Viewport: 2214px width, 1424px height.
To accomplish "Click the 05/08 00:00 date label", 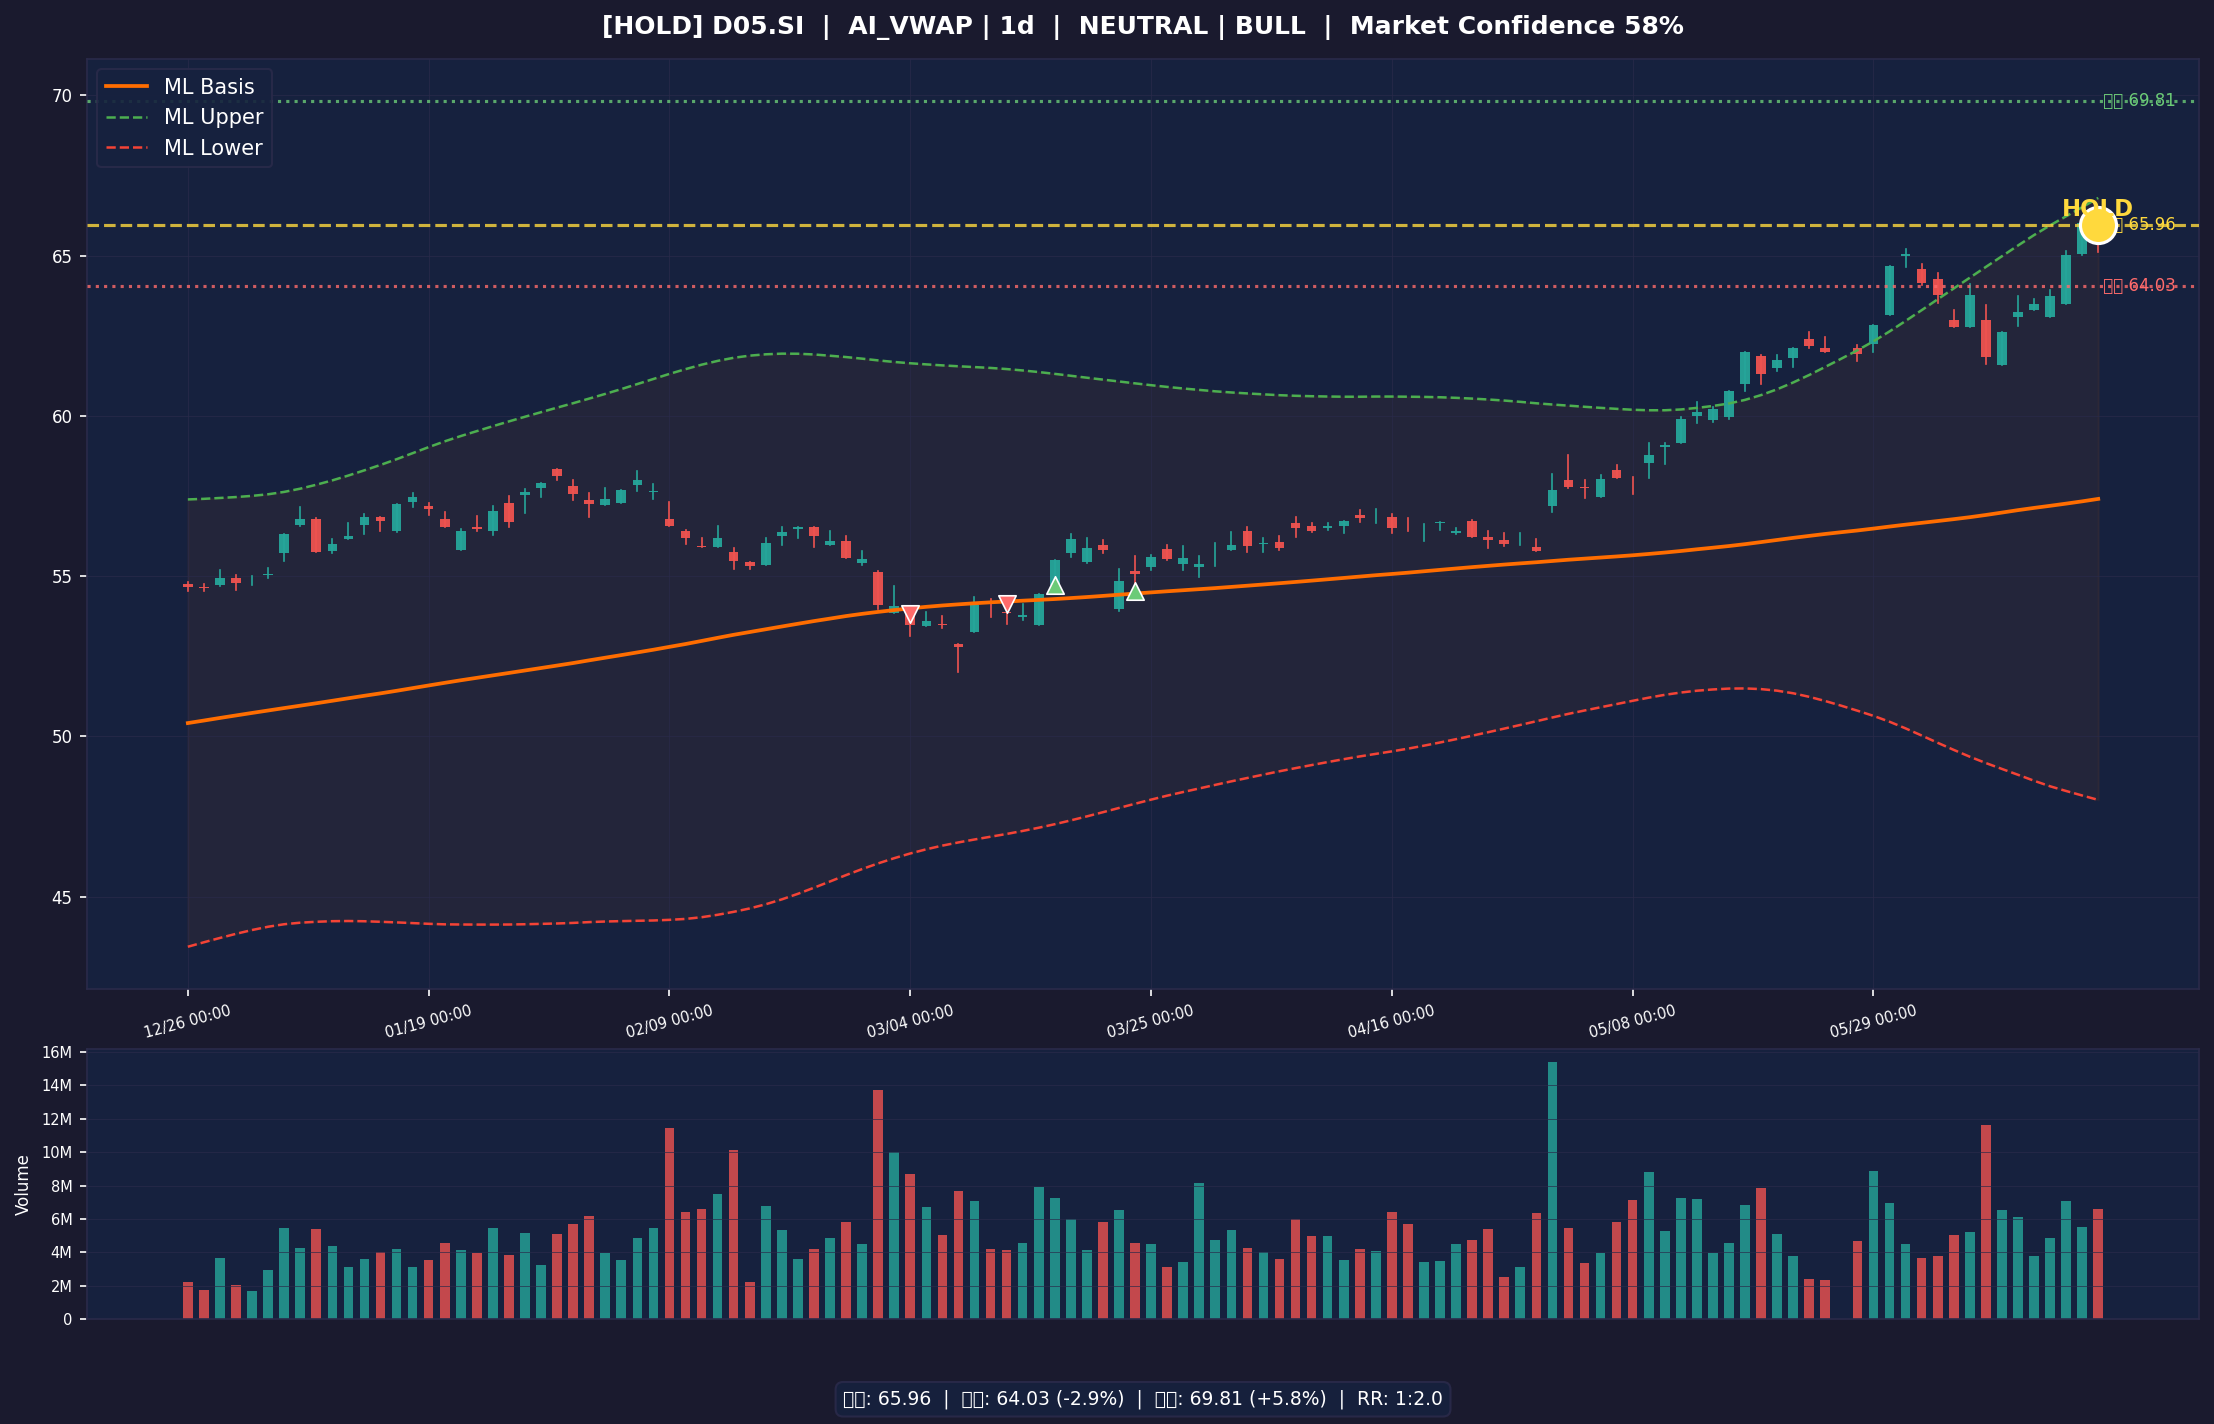I will point(1632,1021).
